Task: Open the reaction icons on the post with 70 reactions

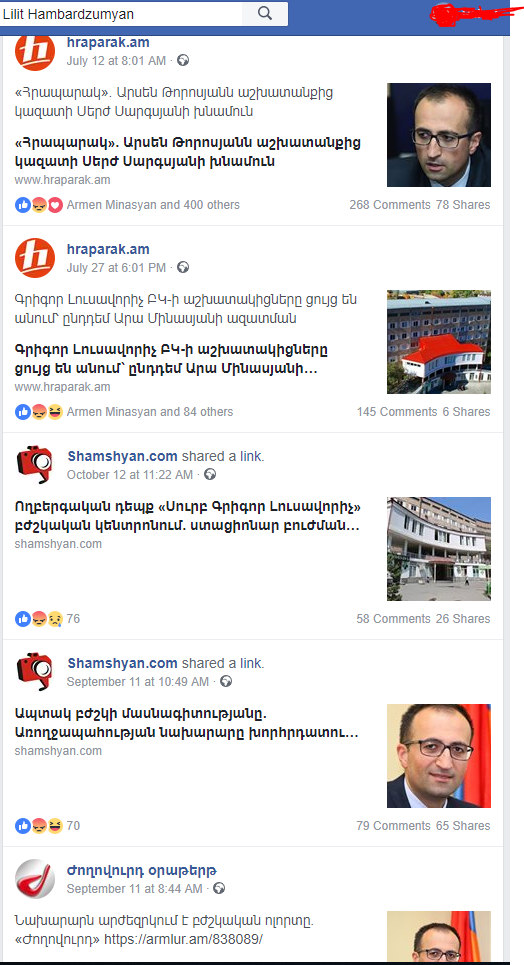Action: (x=39, y=825)
